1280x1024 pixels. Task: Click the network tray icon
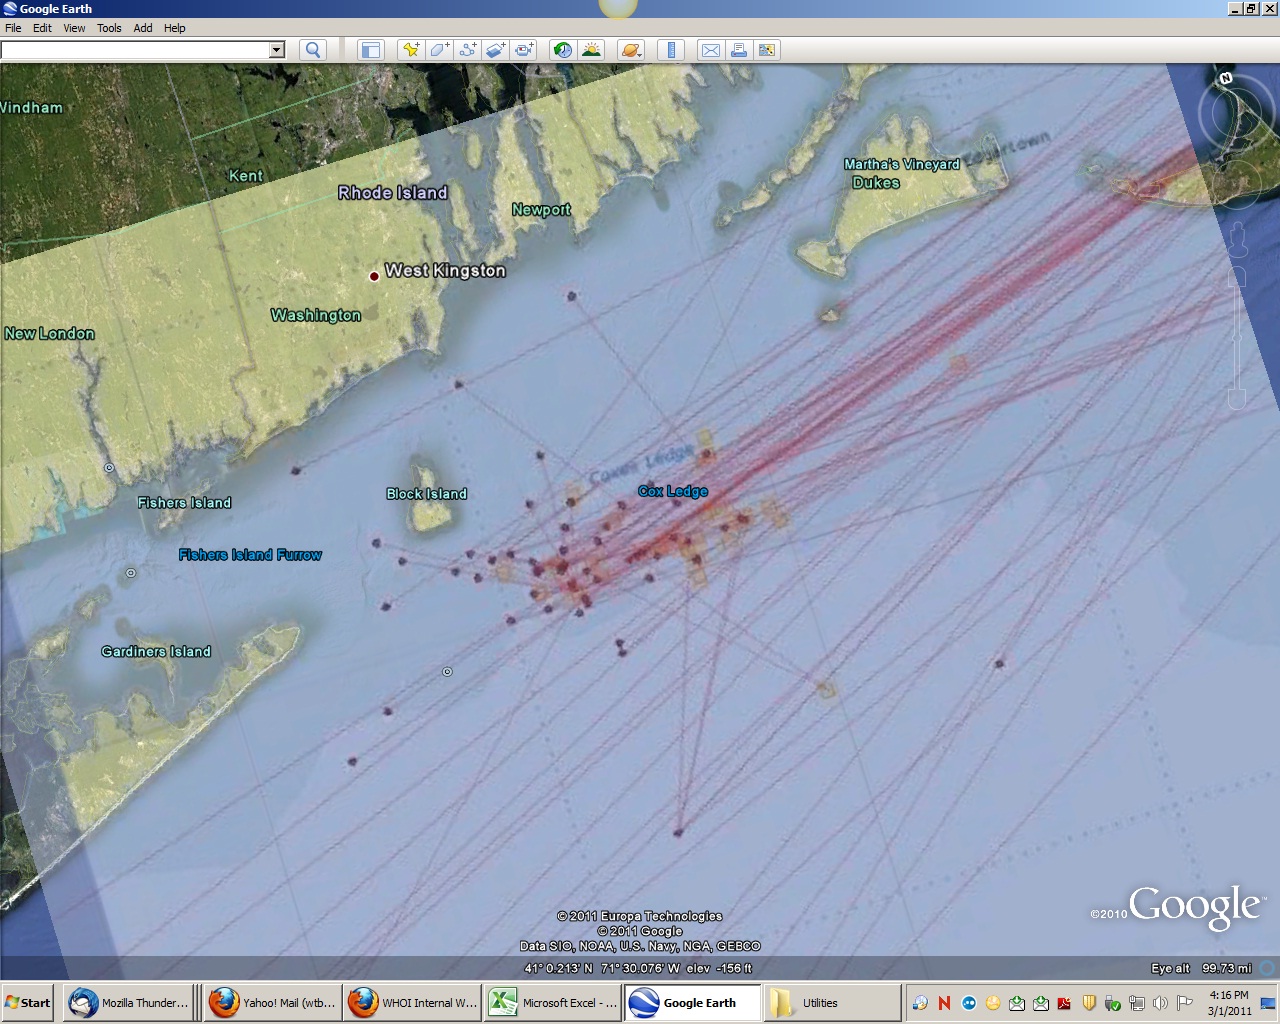[x=1137, y=1003]
